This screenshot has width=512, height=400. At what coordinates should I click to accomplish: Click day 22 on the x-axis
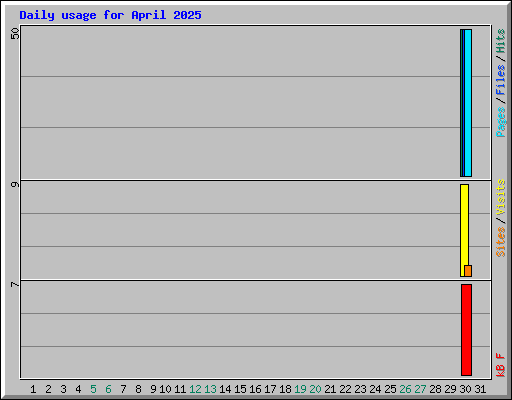(x=345, y=389)
